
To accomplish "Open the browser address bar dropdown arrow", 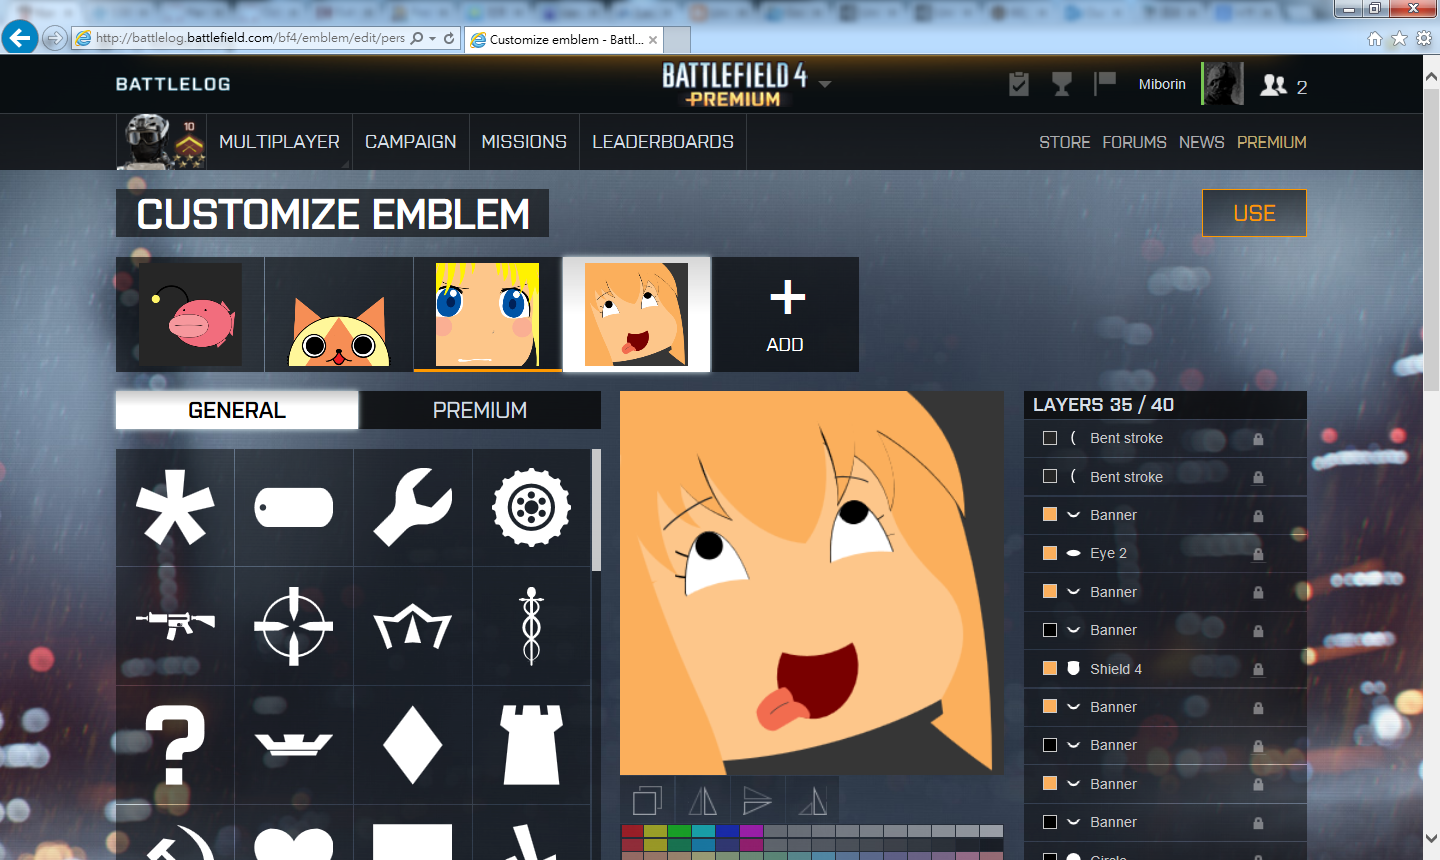I will 432,39.
